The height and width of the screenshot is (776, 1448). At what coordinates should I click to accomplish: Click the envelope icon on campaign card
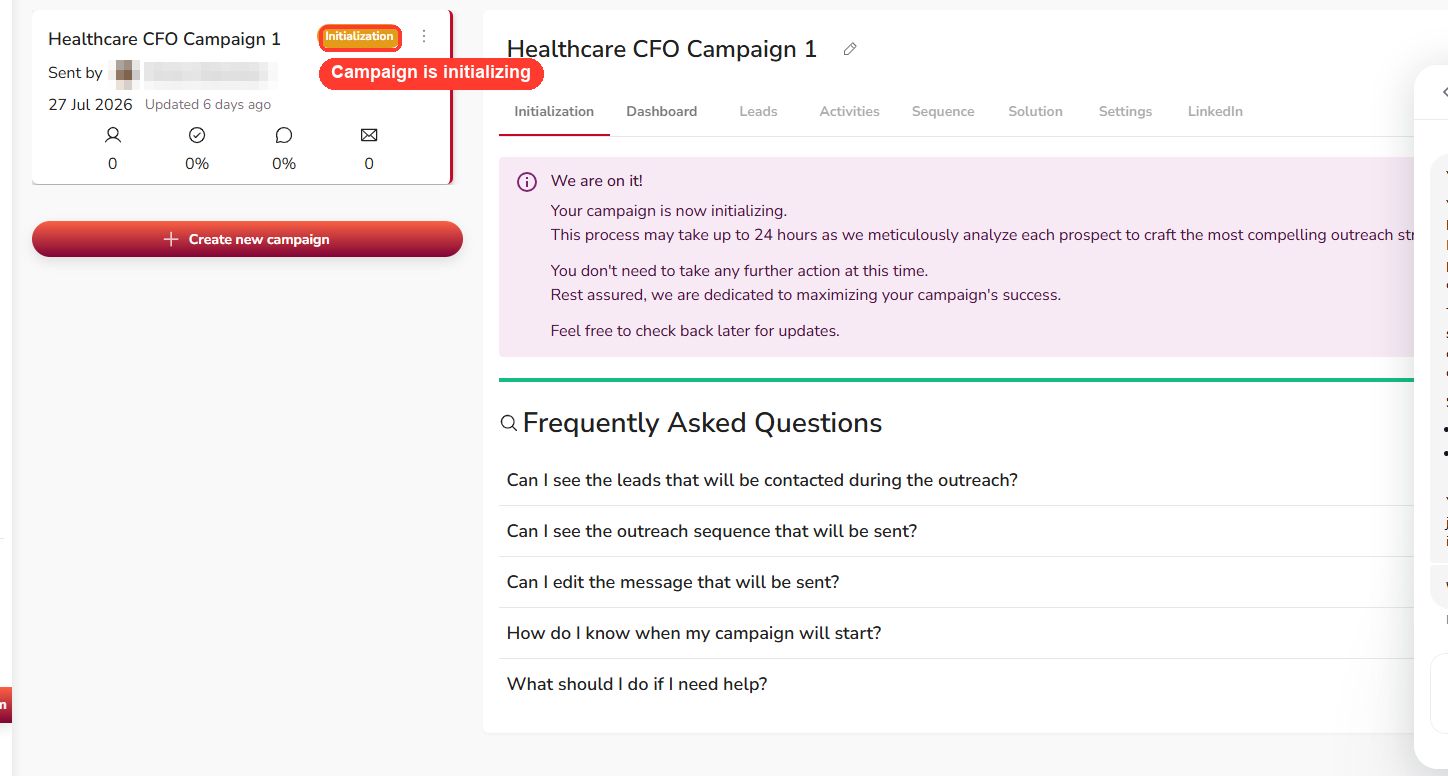tap(369, 135)
